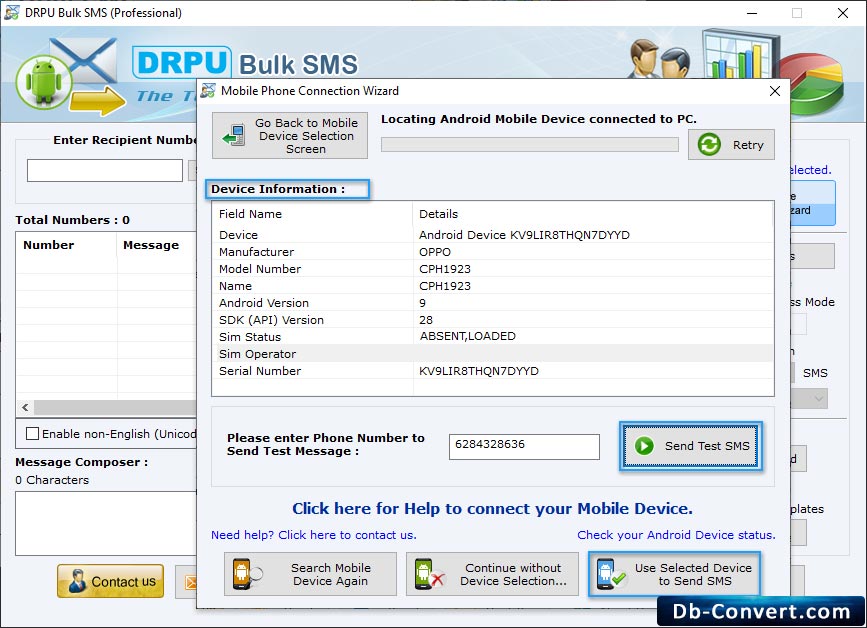The width and height of the screenshot is (867, 628).
Task: Click the Message column header in main window
Action: [156, 245]
